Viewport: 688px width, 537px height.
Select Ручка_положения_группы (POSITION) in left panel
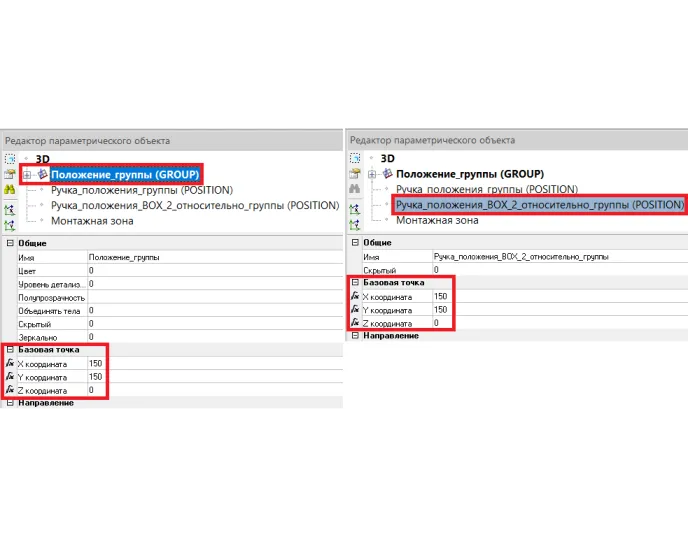[x=142, y=190]
